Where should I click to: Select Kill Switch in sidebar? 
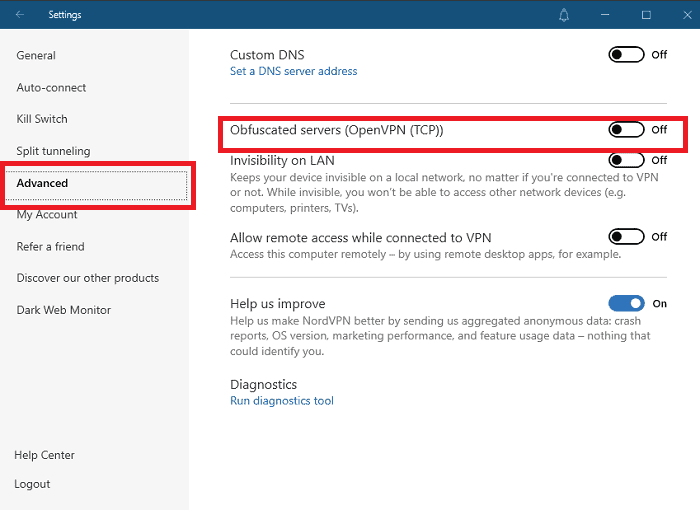[x=42, y=119]
